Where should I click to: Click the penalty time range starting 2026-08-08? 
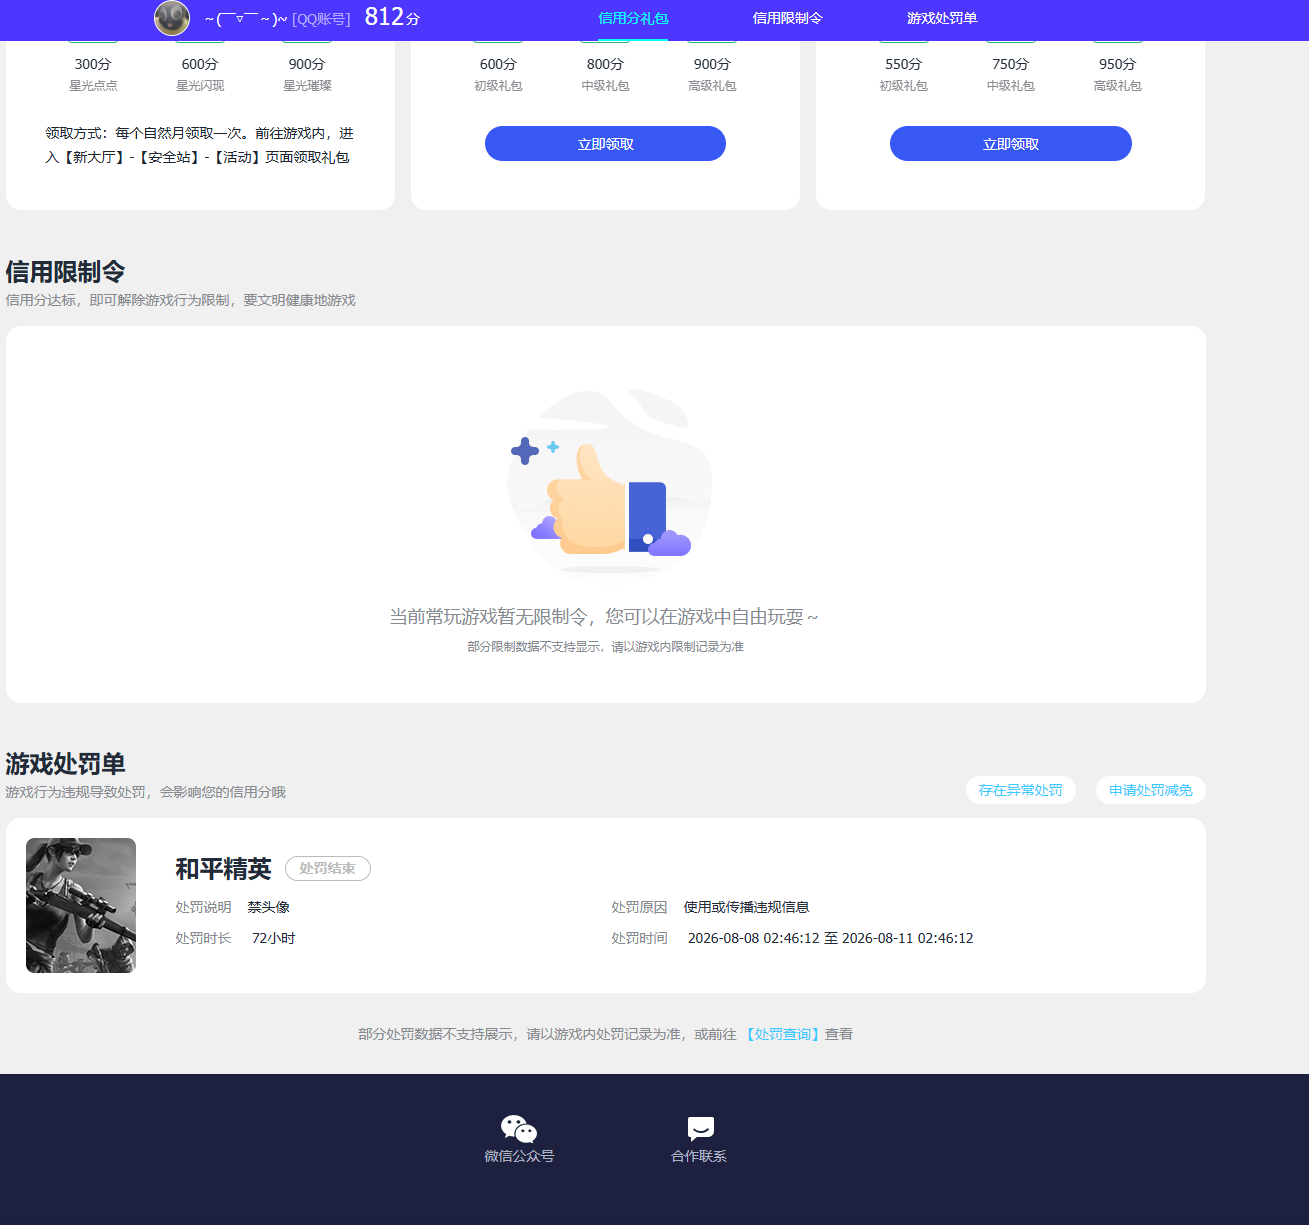[831, 938]
